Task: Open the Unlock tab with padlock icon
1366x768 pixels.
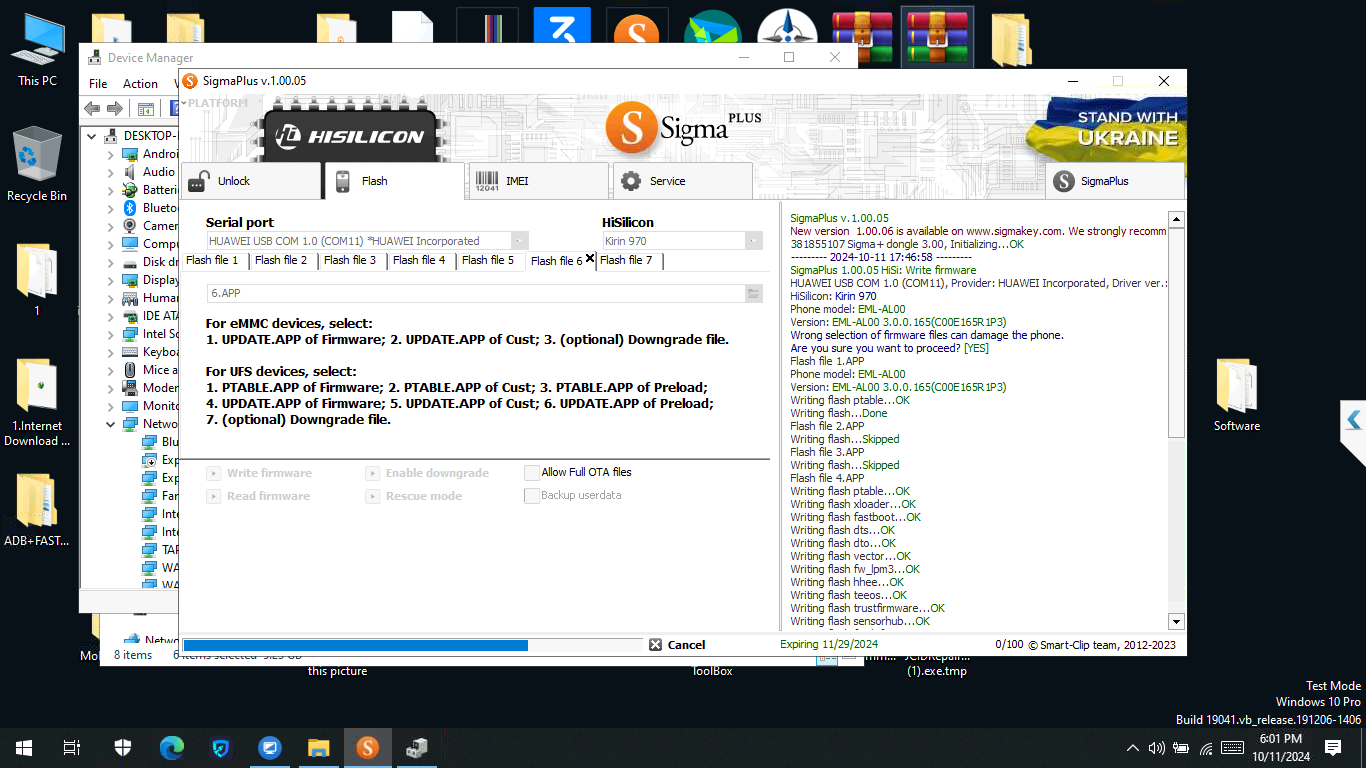Action: pyautogui.click(x=250, y=181)
